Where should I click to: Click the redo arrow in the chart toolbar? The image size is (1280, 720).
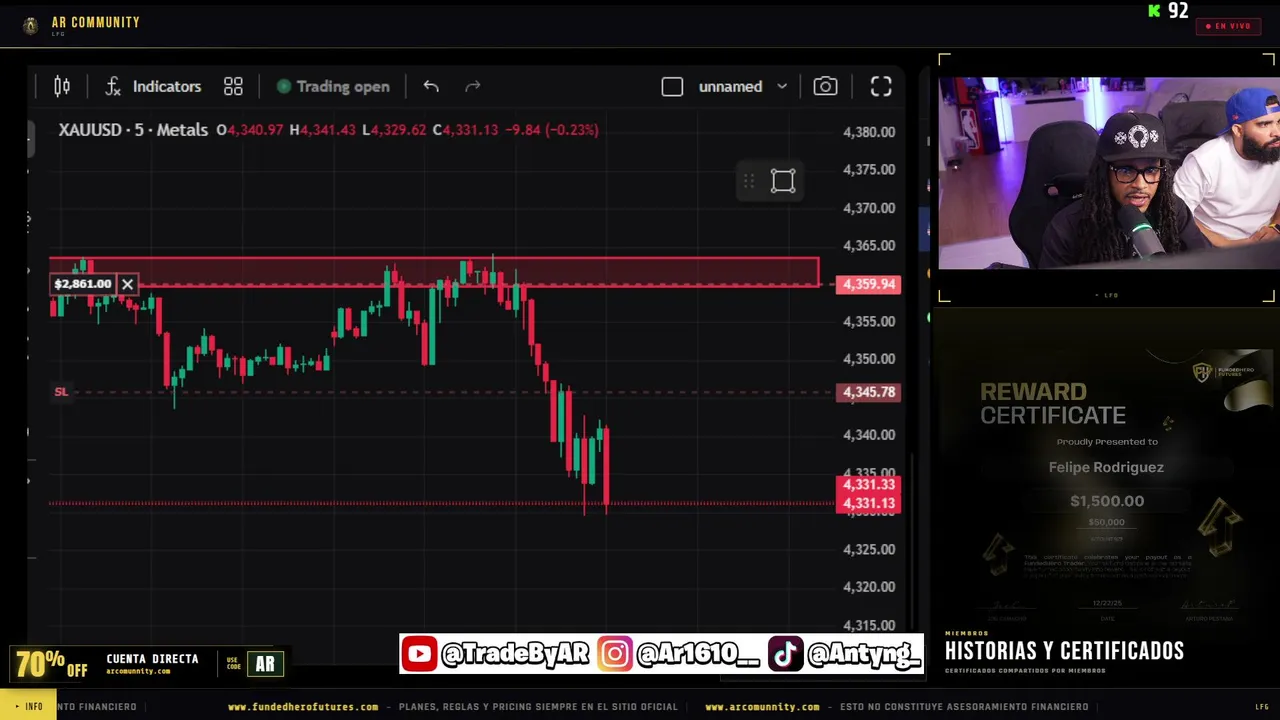(473, 87)
